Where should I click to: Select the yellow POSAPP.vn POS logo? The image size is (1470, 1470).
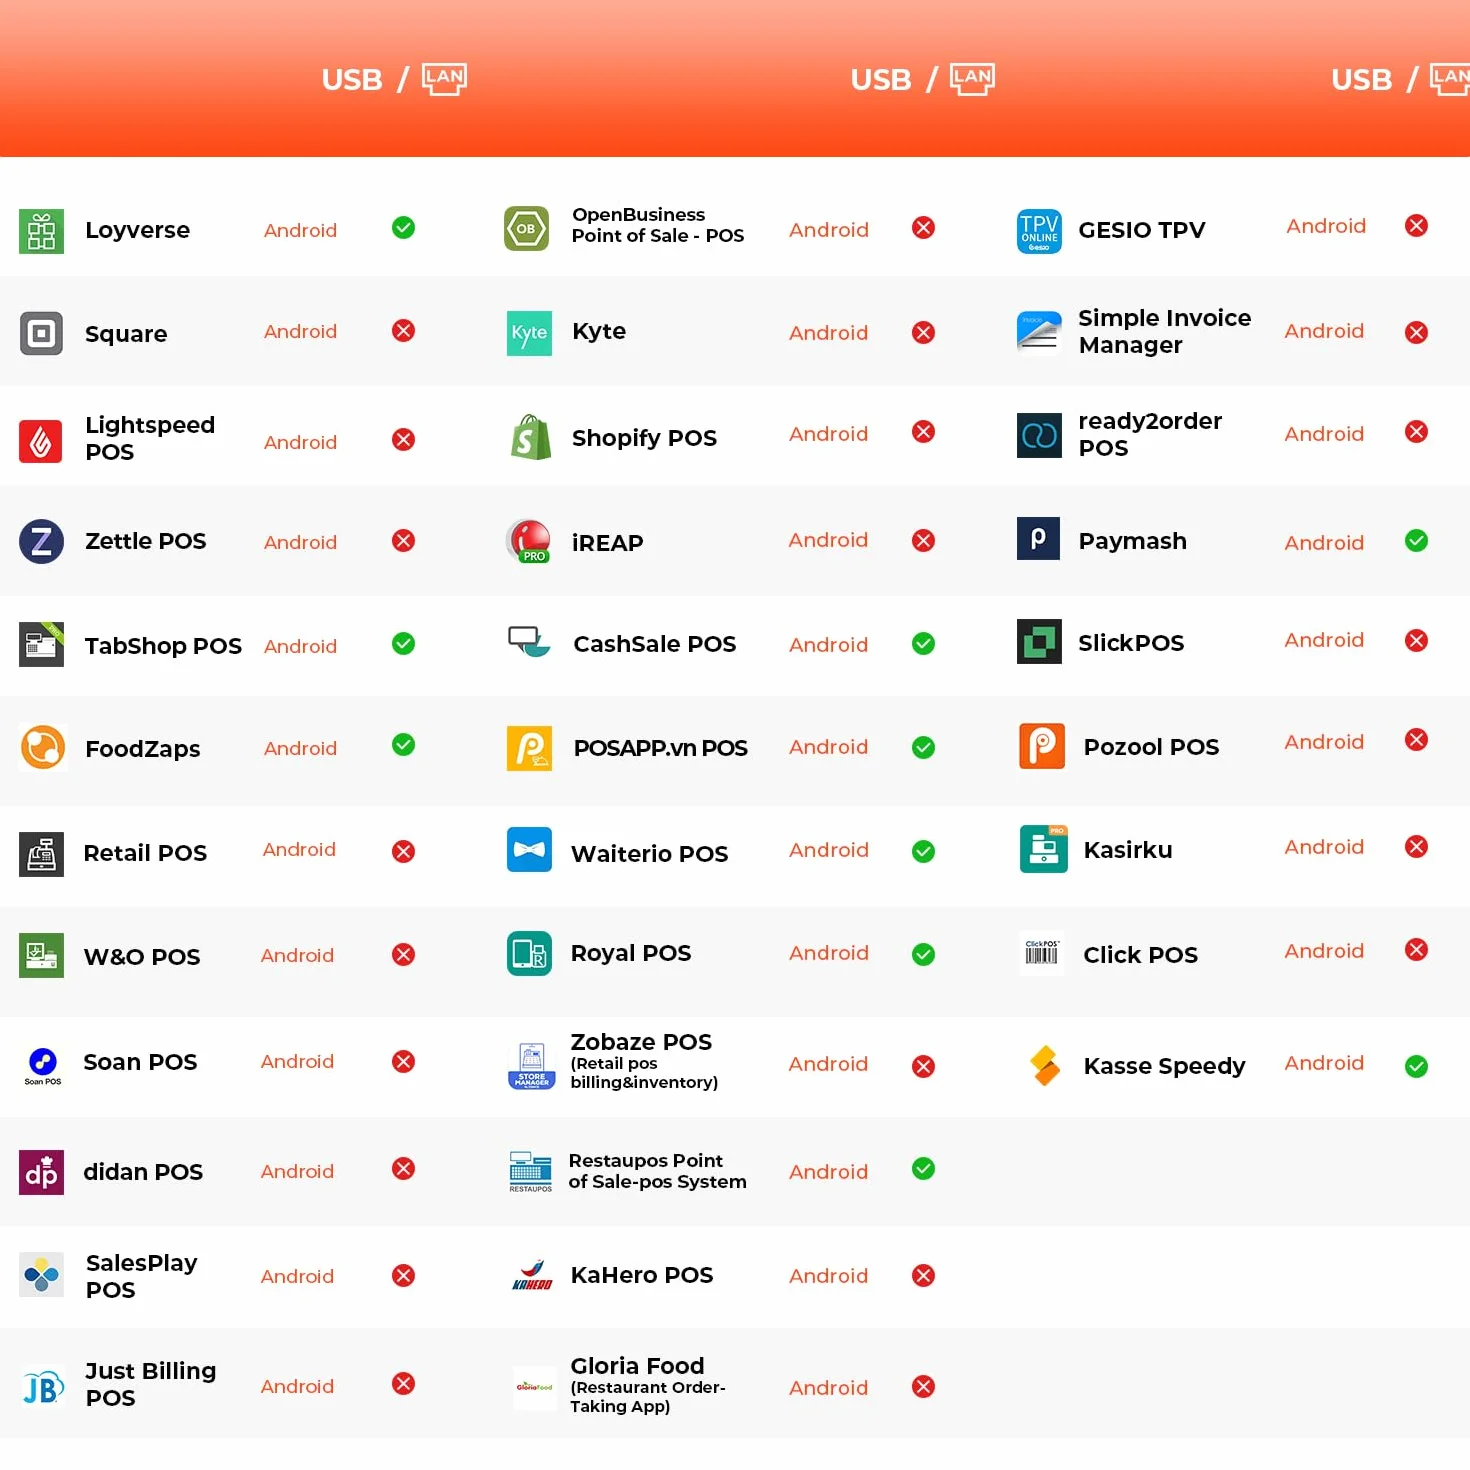(529, 748)
